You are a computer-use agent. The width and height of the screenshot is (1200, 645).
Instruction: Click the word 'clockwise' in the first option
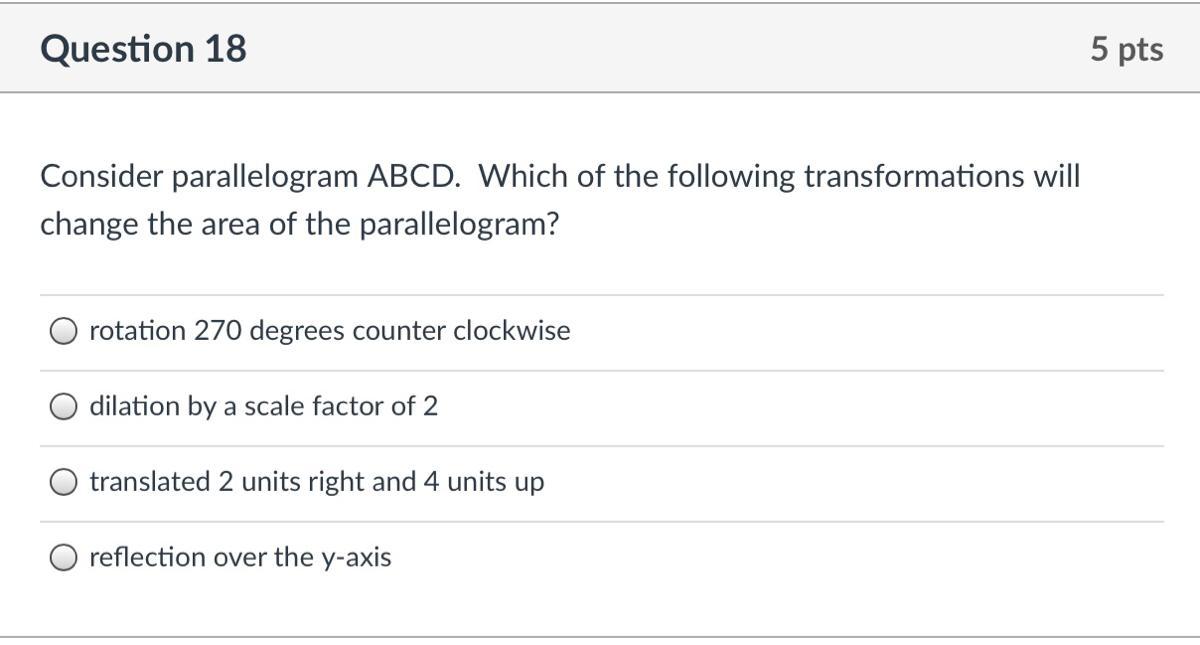click(x=512, y=331)
